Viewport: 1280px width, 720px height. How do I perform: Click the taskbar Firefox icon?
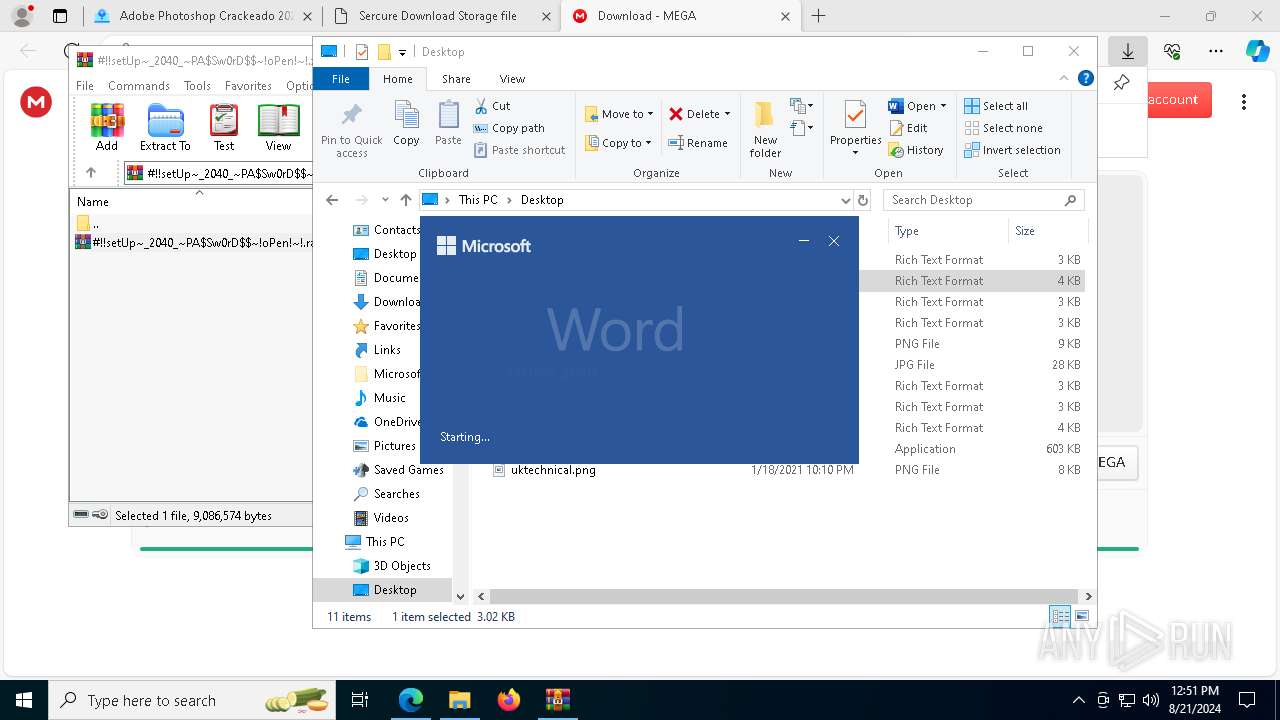click(x=508, y=700)
